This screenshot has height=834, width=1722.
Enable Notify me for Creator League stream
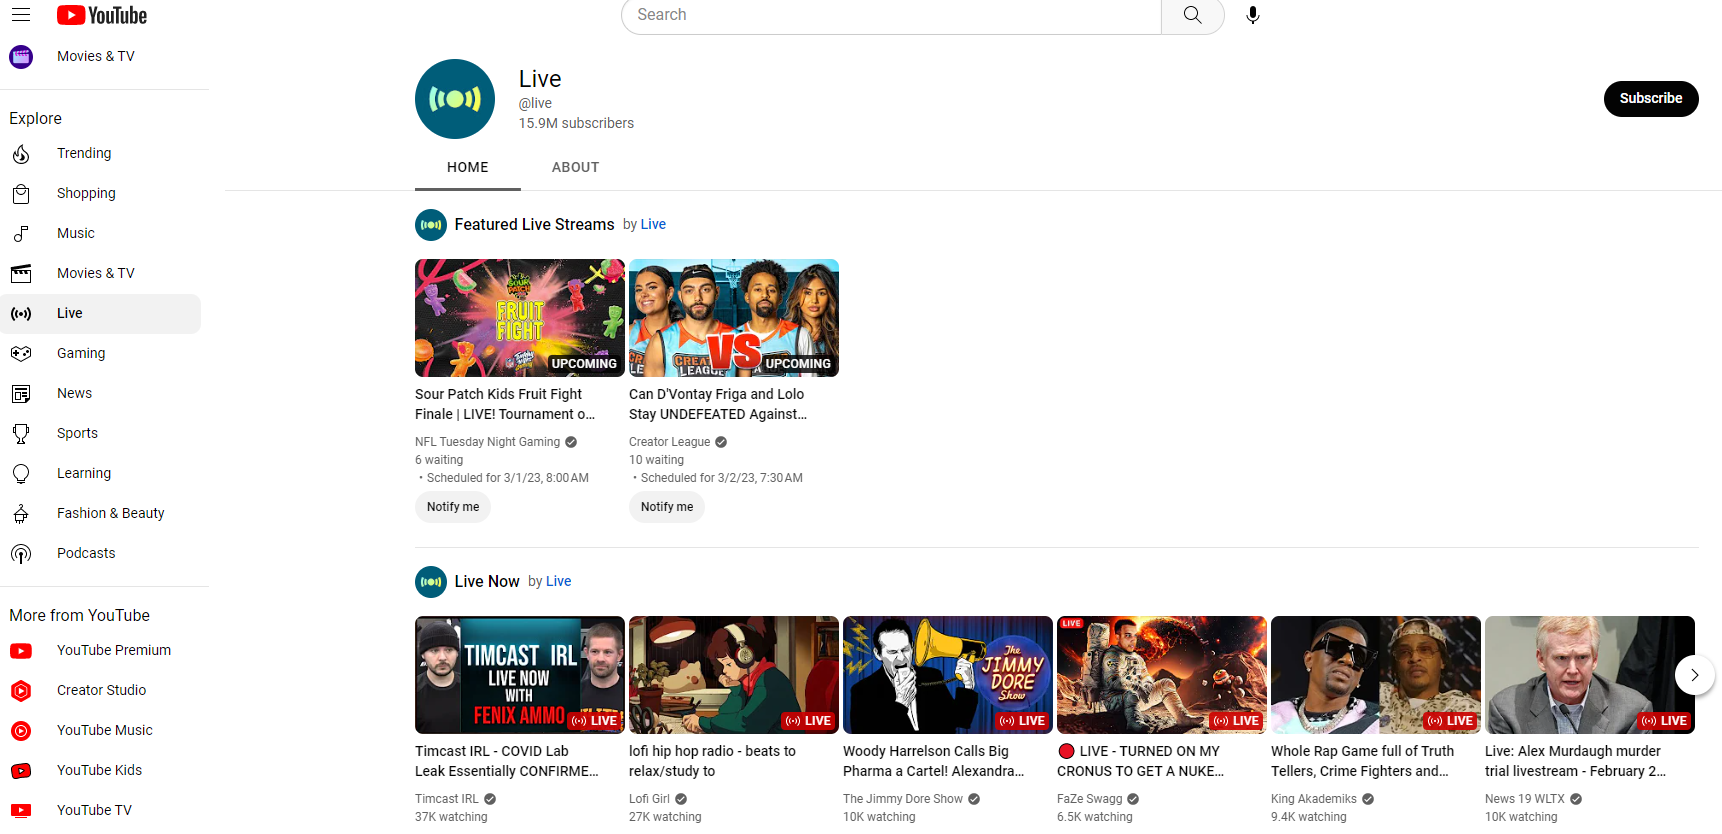[x=667, y=507]
